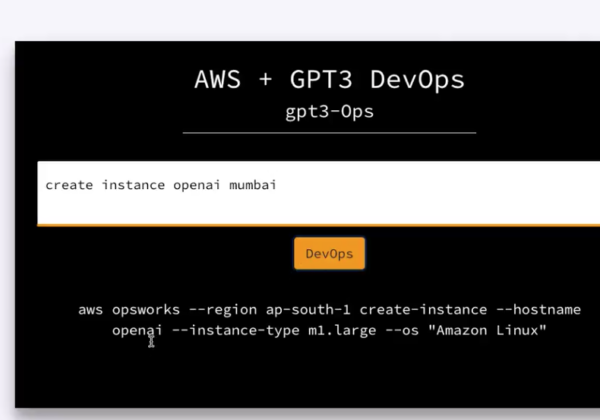The image size is (600, 420).
Task: Click the "gpt3-Ops" subtitle text
Action: [329, 112]
